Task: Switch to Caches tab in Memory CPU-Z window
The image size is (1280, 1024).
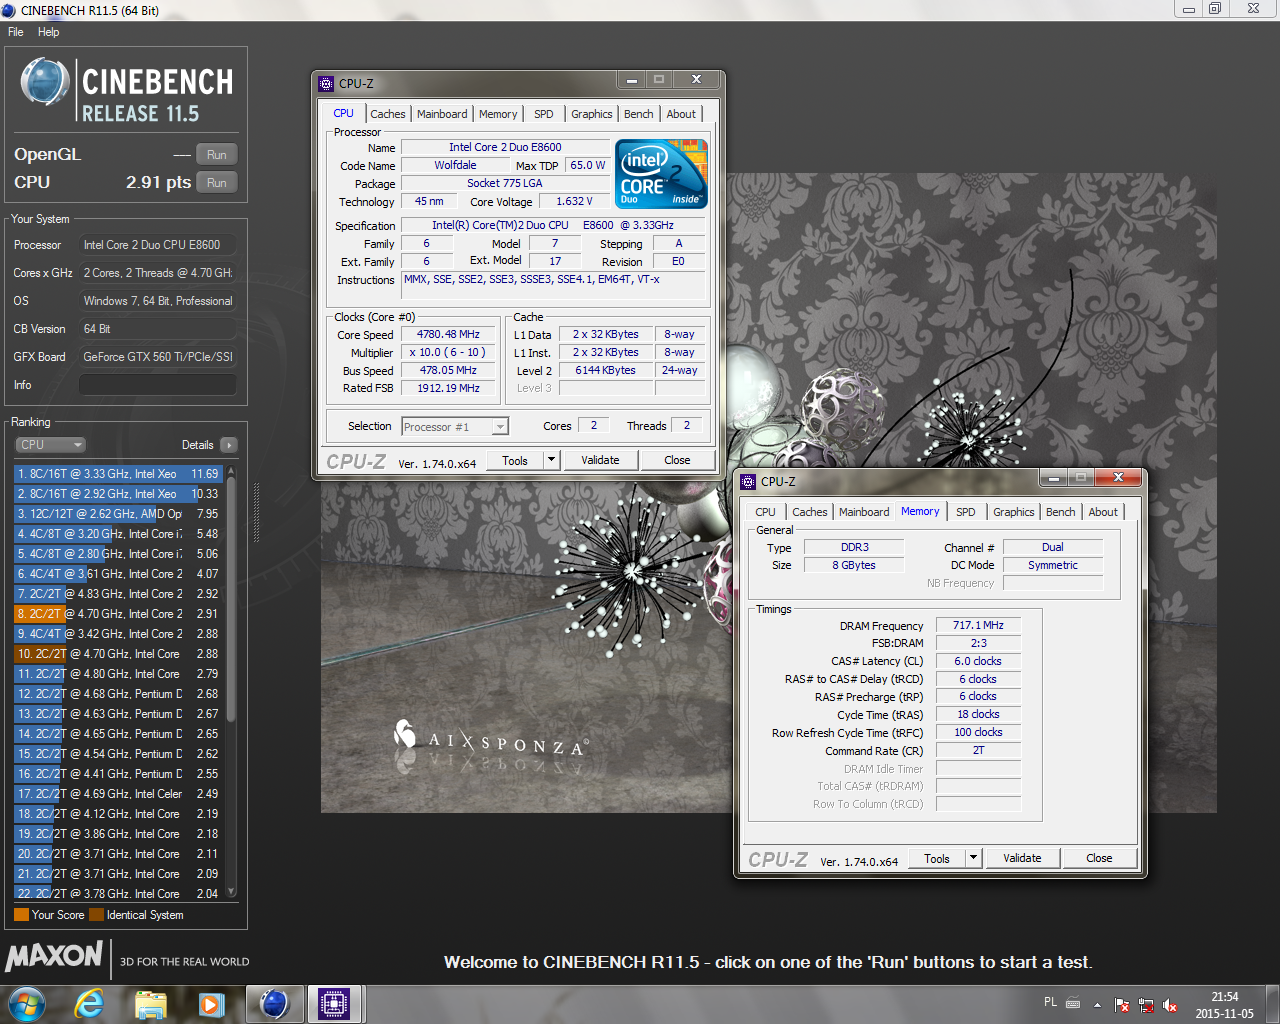Action: (x=810, y=512)
